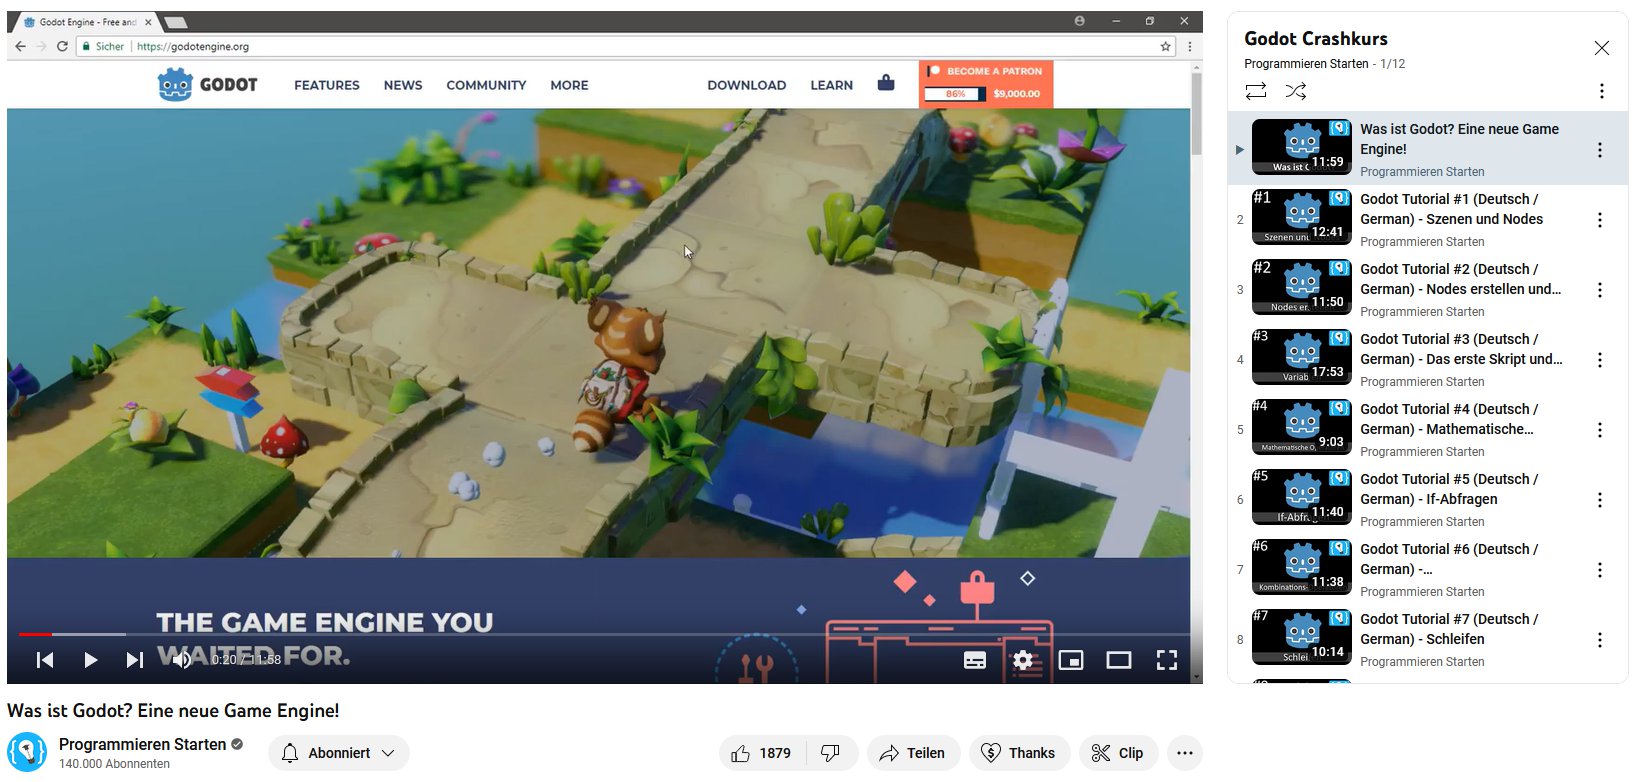Click the Teilen share button
Viewport: 1637px width, 782px height.
[913, 753]
